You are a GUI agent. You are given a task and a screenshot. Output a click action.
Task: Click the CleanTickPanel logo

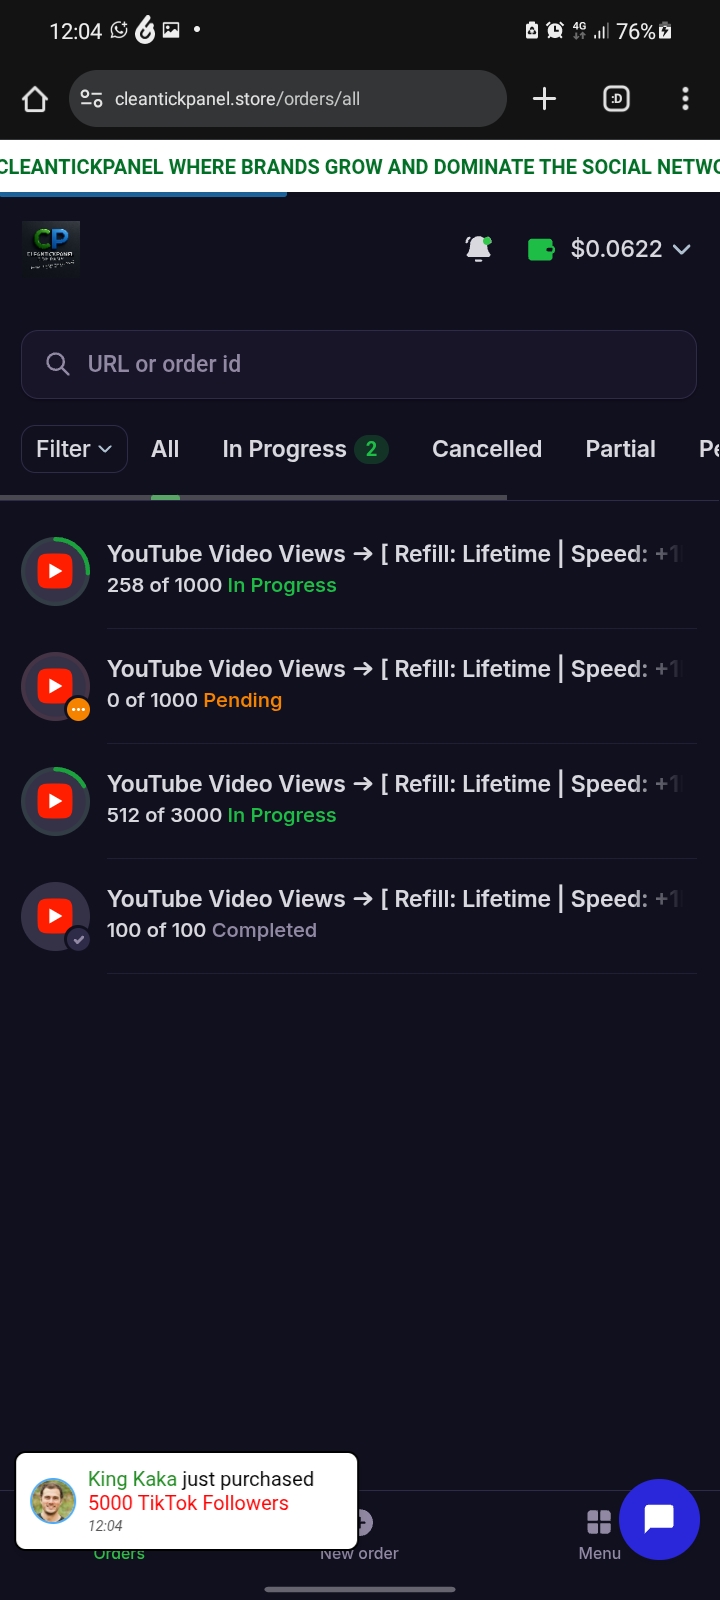click(51, 246)
